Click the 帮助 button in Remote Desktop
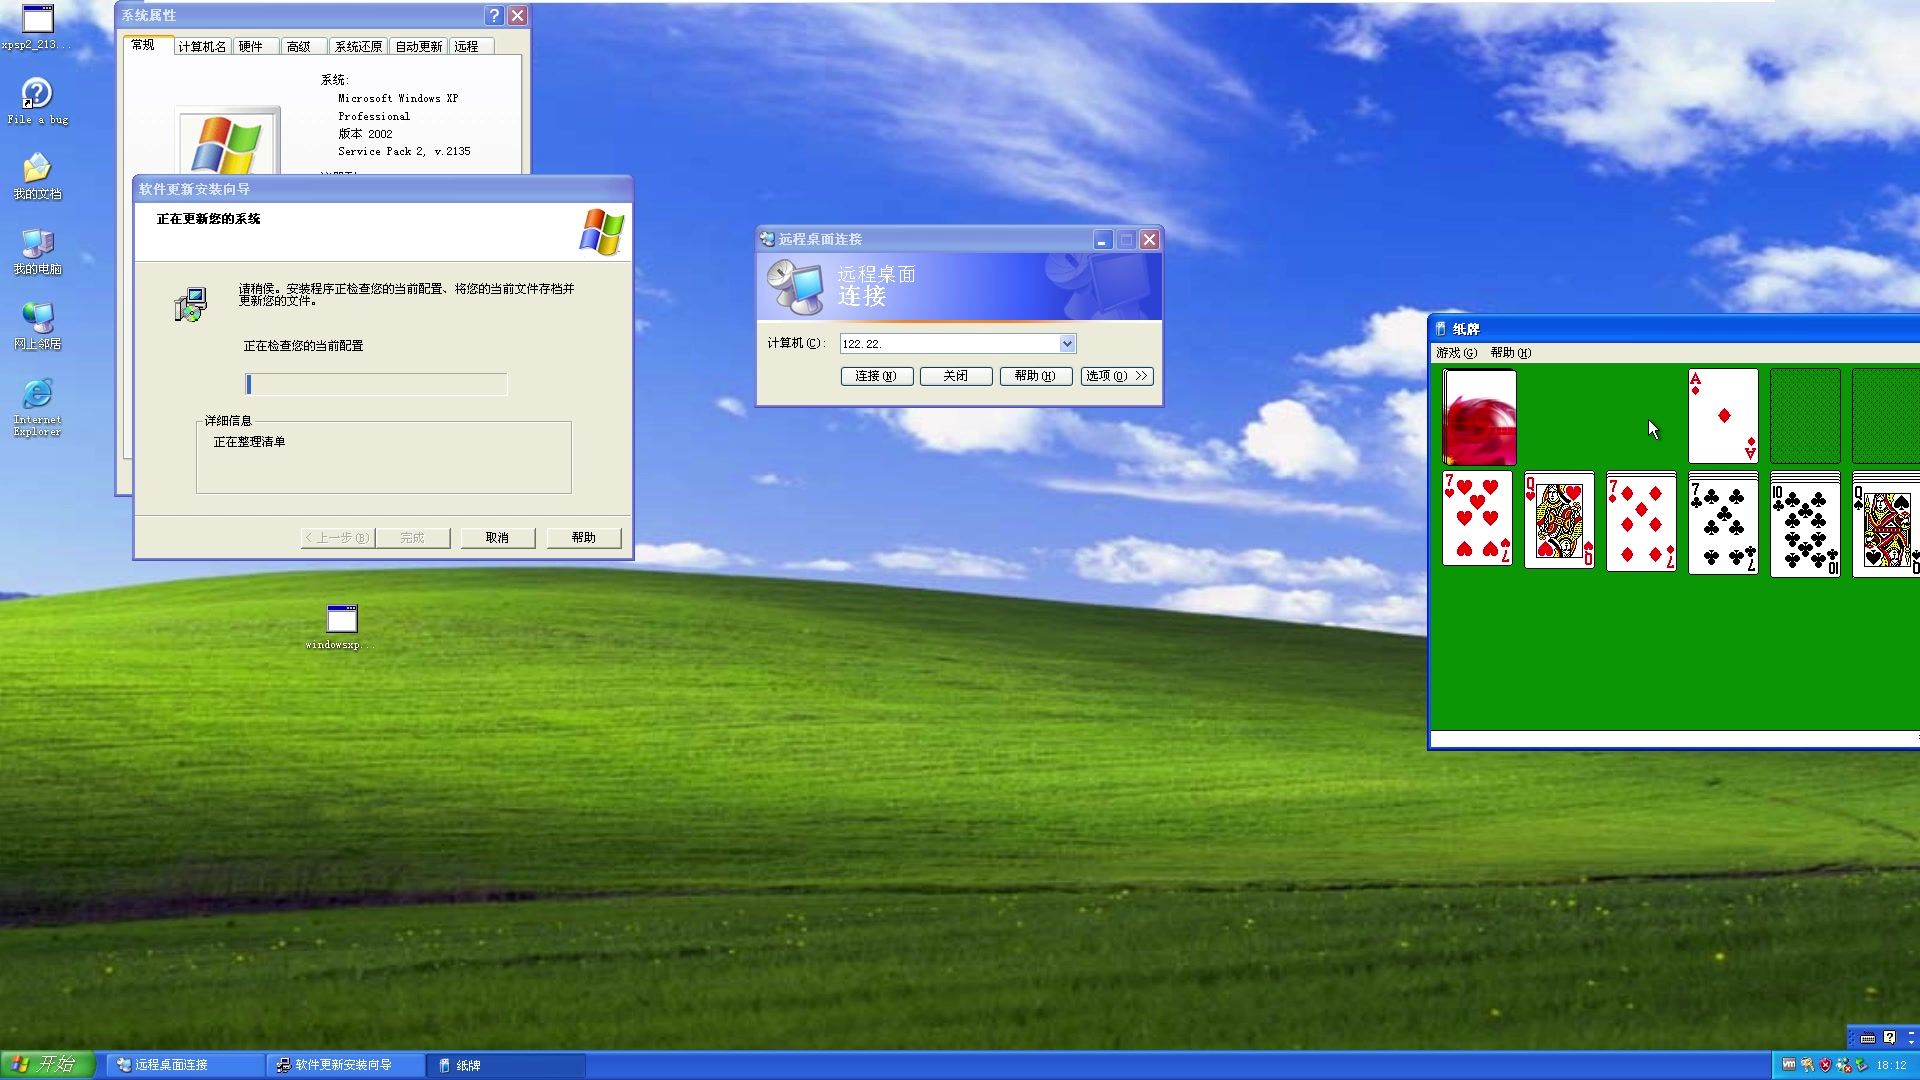1920x1080 pixels. (1035, 376)
